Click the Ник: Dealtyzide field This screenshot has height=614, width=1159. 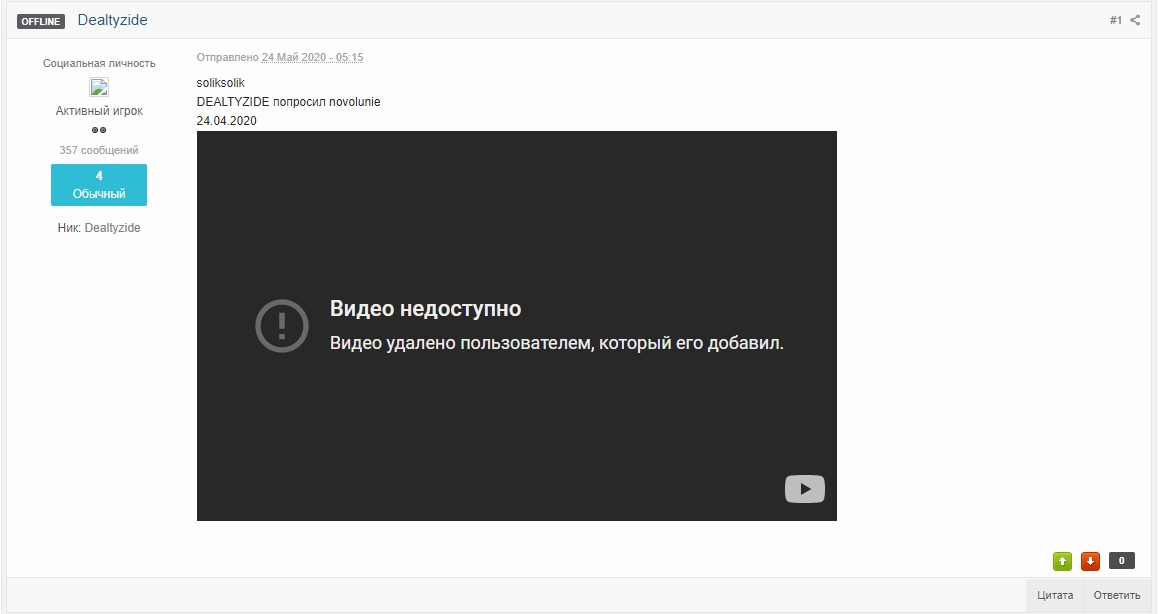coord(99,228)
